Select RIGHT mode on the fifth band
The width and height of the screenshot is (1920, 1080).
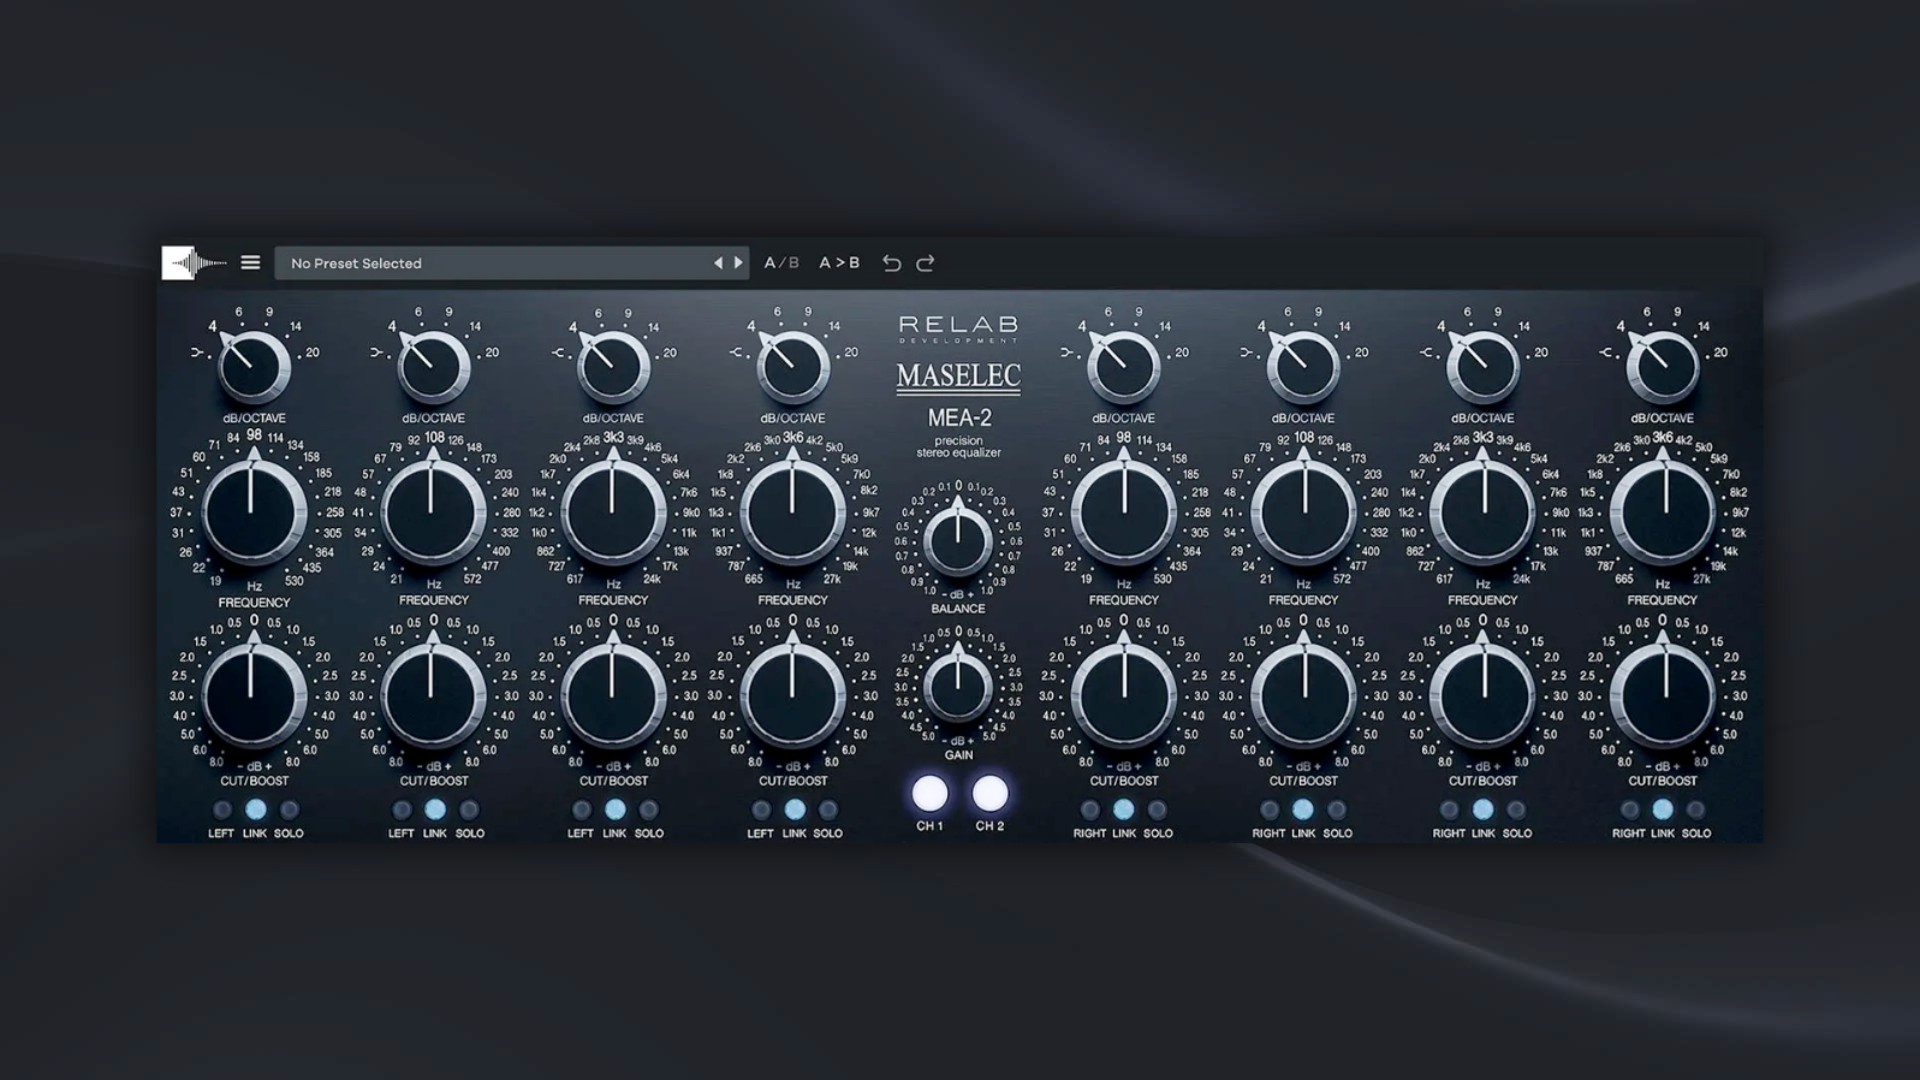click(x=1092, y=811)
